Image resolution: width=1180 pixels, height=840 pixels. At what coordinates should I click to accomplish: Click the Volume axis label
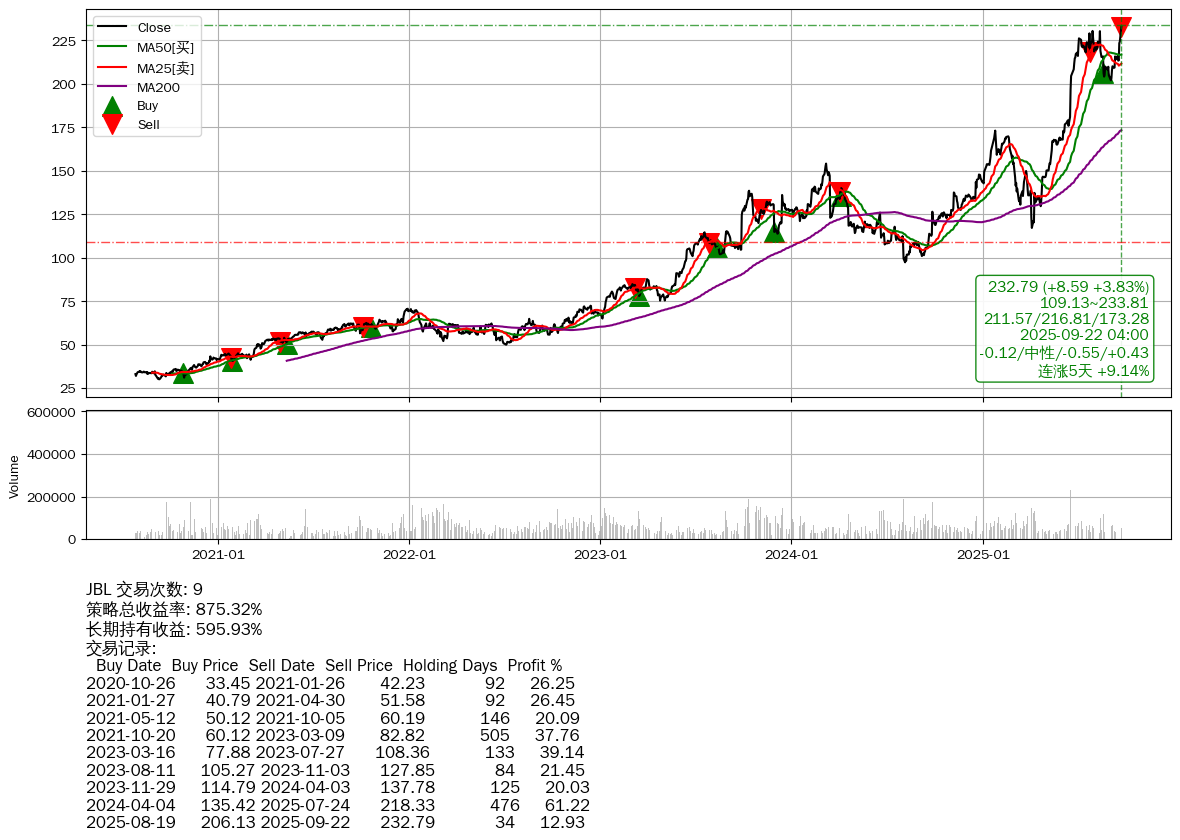[14, 476]
